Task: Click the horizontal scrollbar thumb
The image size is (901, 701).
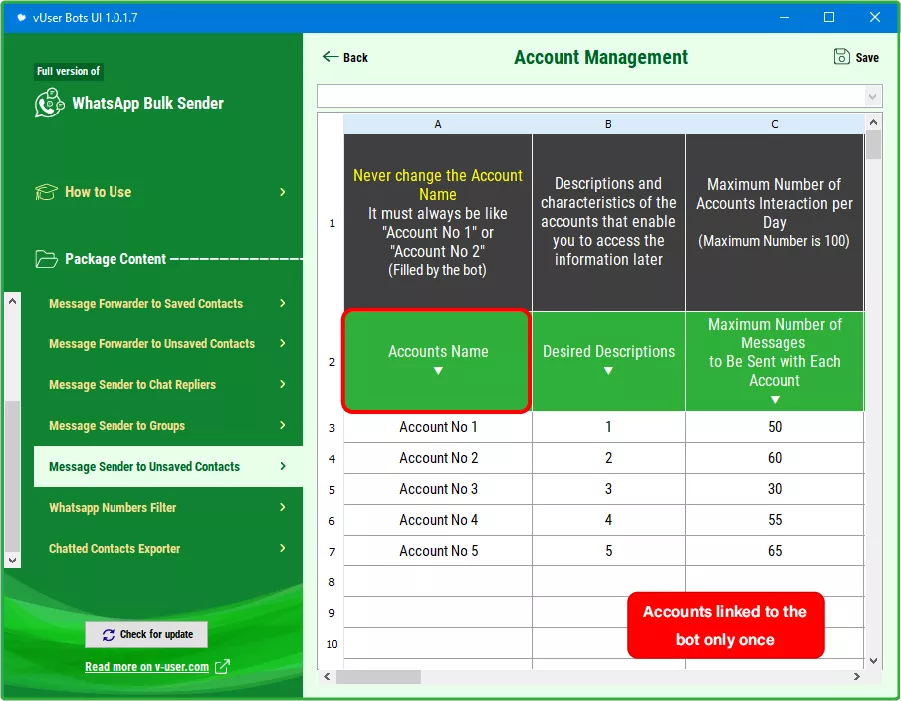Action: 378,676
